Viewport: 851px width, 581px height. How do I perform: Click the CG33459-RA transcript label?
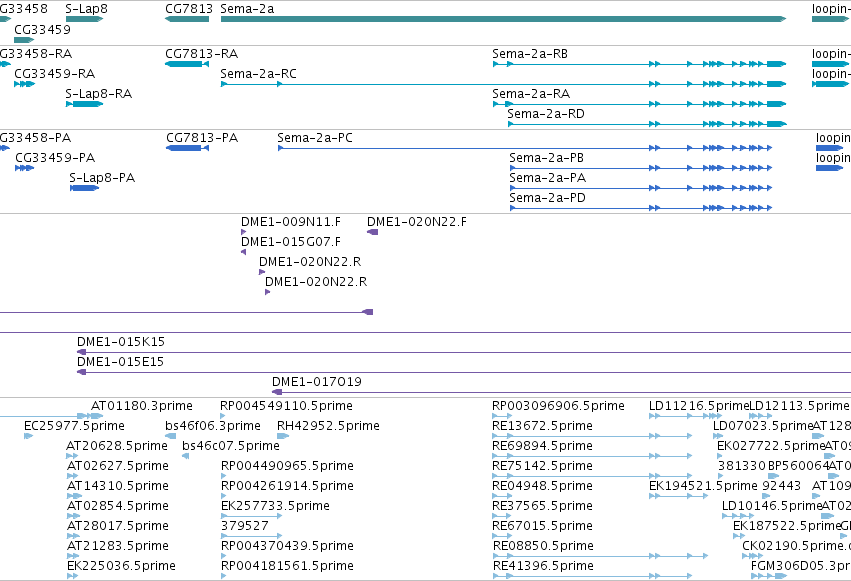tap(54, 74)
